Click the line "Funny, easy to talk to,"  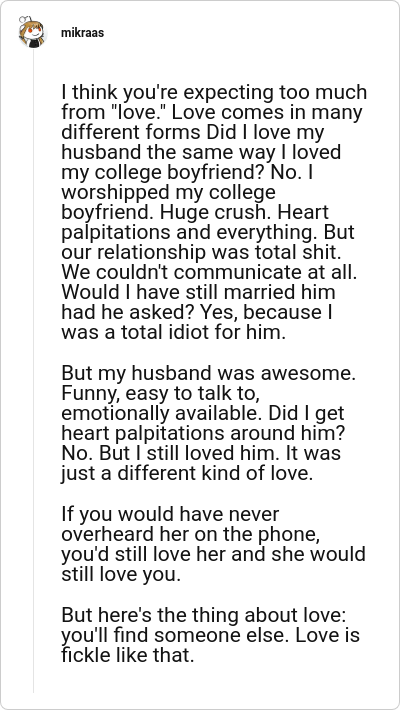point(160,393)
